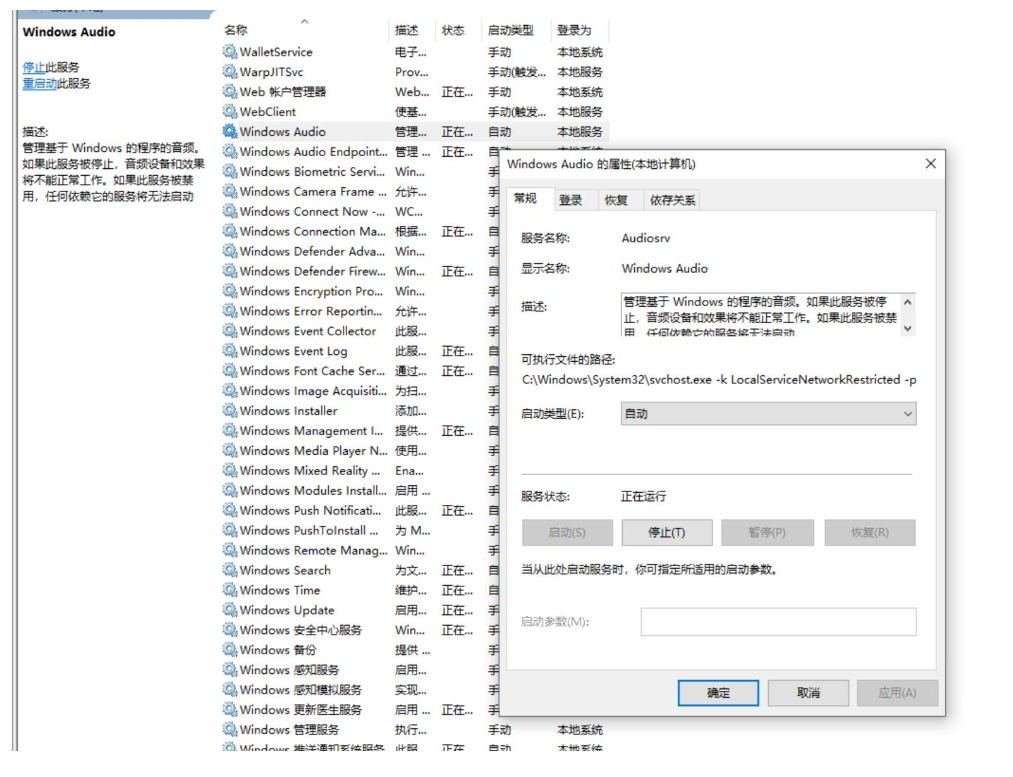
Task: Switch to the 依存关系 tab
Action: click(672, 200)
